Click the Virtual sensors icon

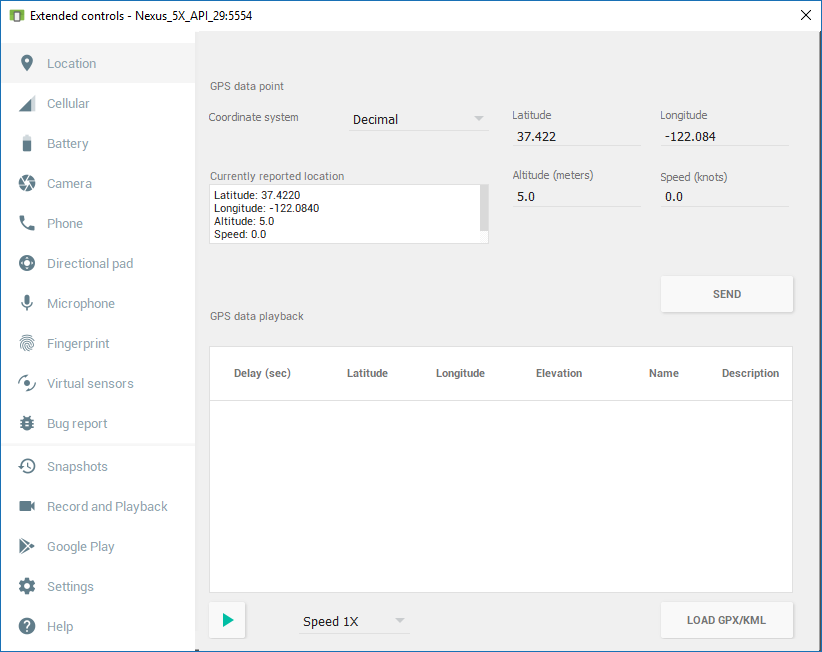point(27,383)
